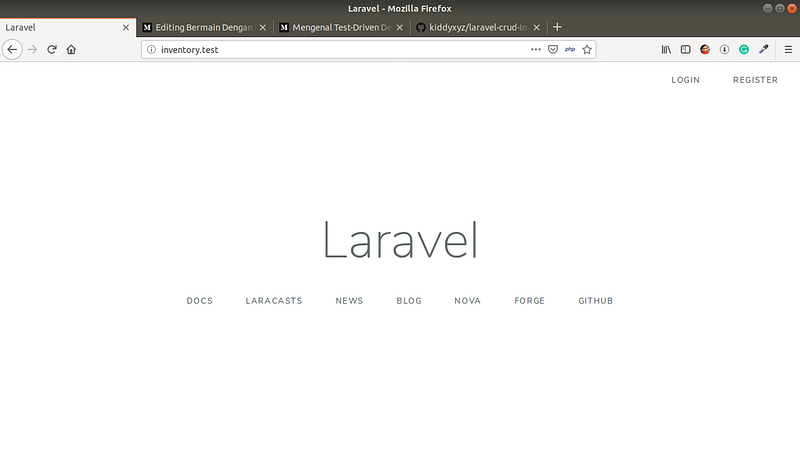Click the forward navigation arrow
800x451 pixels.
(x=32, y=49)
